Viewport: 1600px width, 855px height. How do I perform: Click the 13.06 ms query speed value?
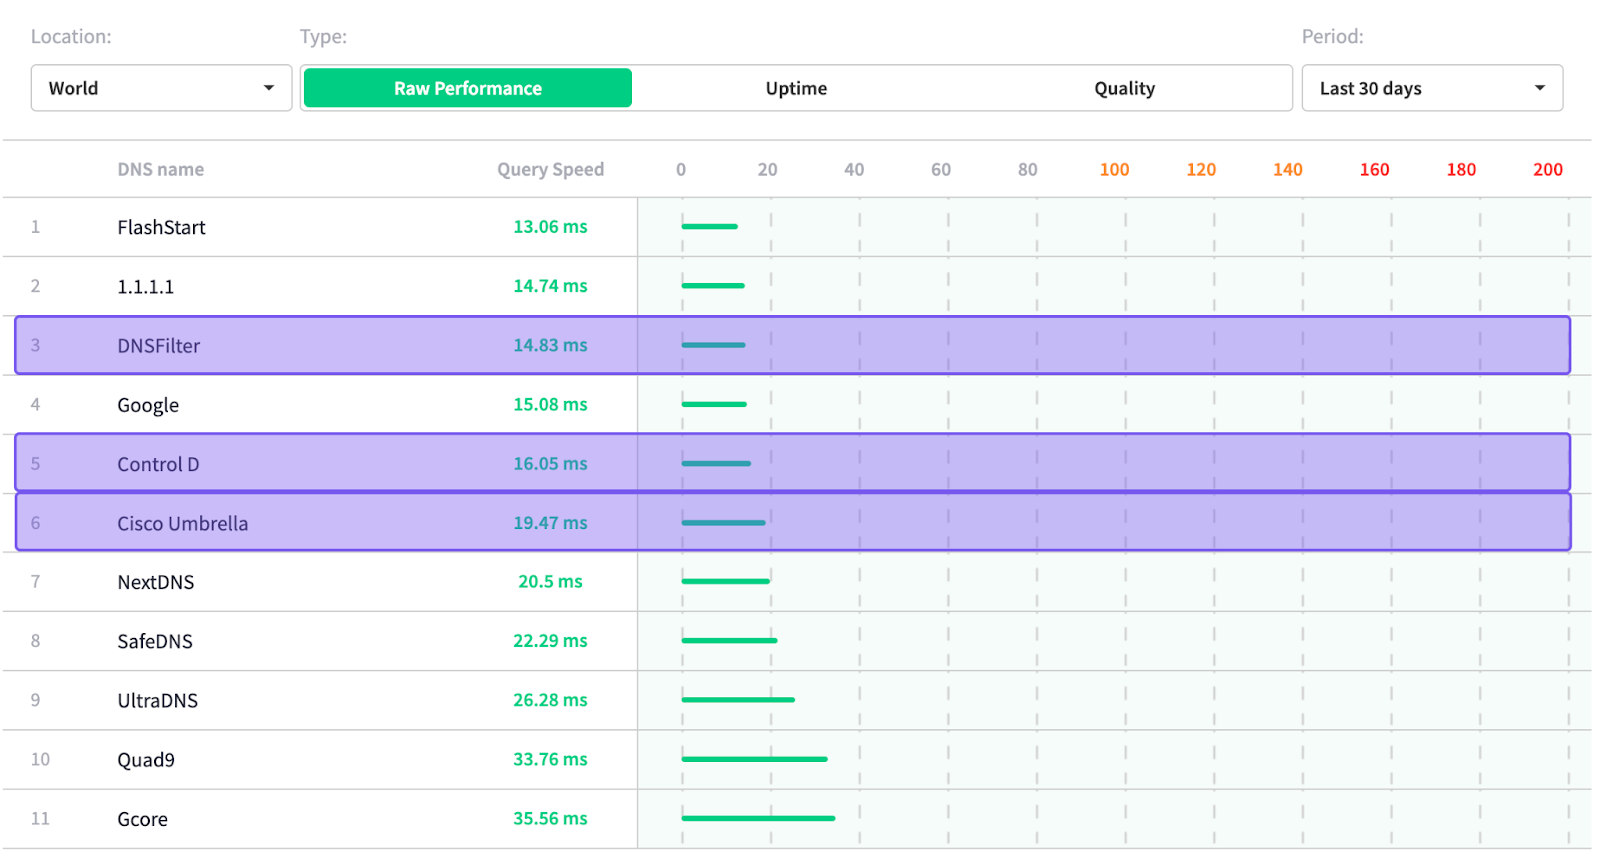click(x=550, y=227)
